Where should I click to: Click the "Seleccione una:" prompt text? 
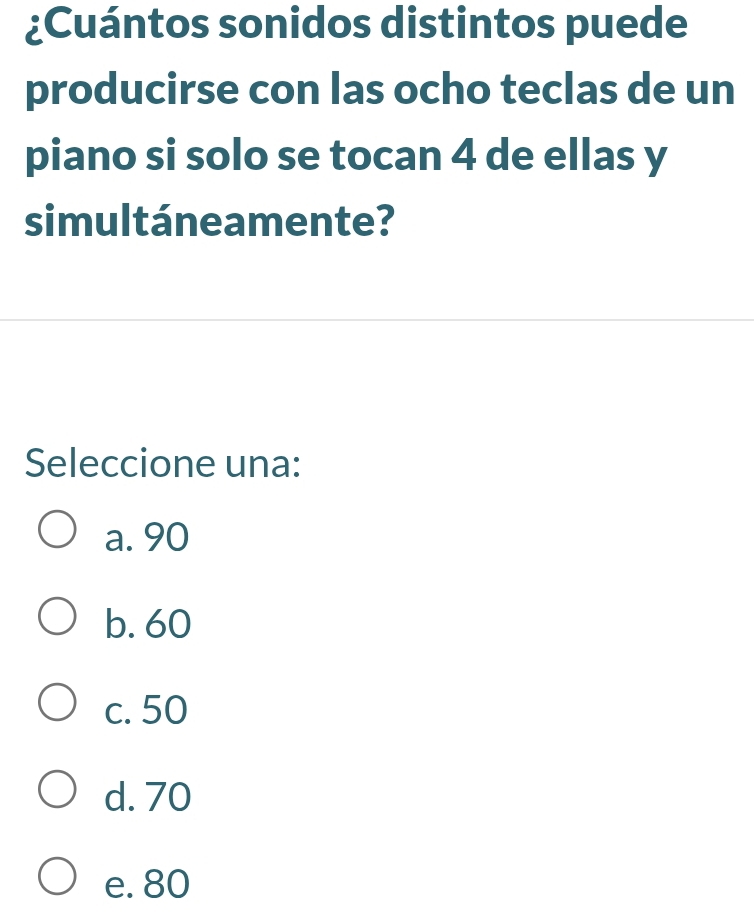point(163,463)
